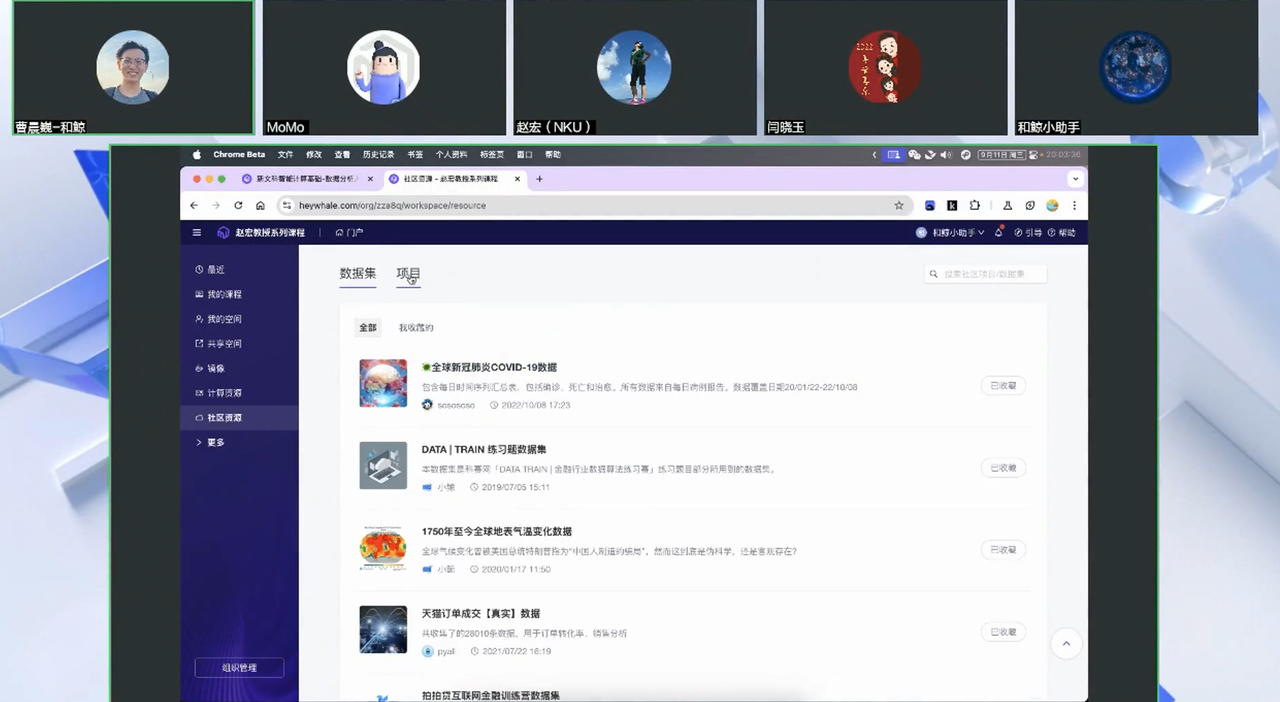The image size is (1280, 702).
Task: Open 1750年至今全球地表气温变化数据 title
Action: coord(497,532)
